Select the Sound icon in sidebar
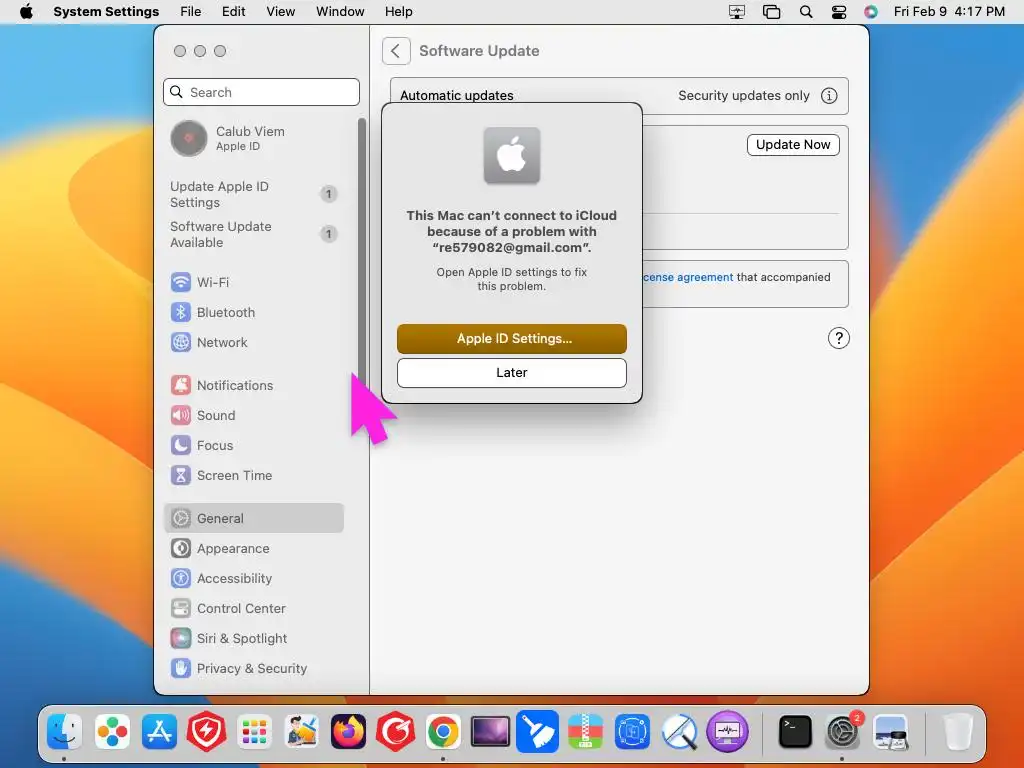This screenshot has width=1024, height=768. (181, 415)
